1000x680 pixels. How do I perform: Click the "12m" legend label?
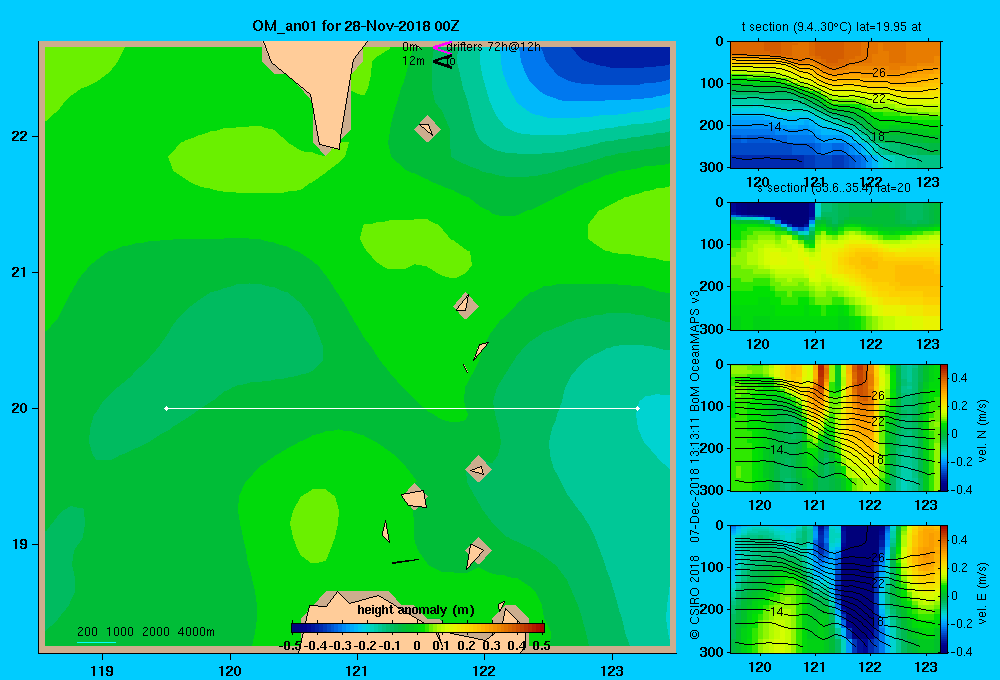[x=413, y=61]
